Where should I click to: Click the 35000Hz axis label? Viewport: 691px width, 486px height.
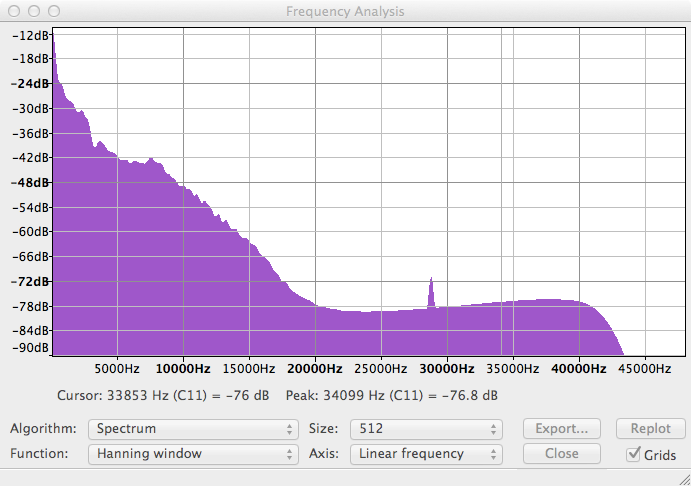(x=513, y=369)
